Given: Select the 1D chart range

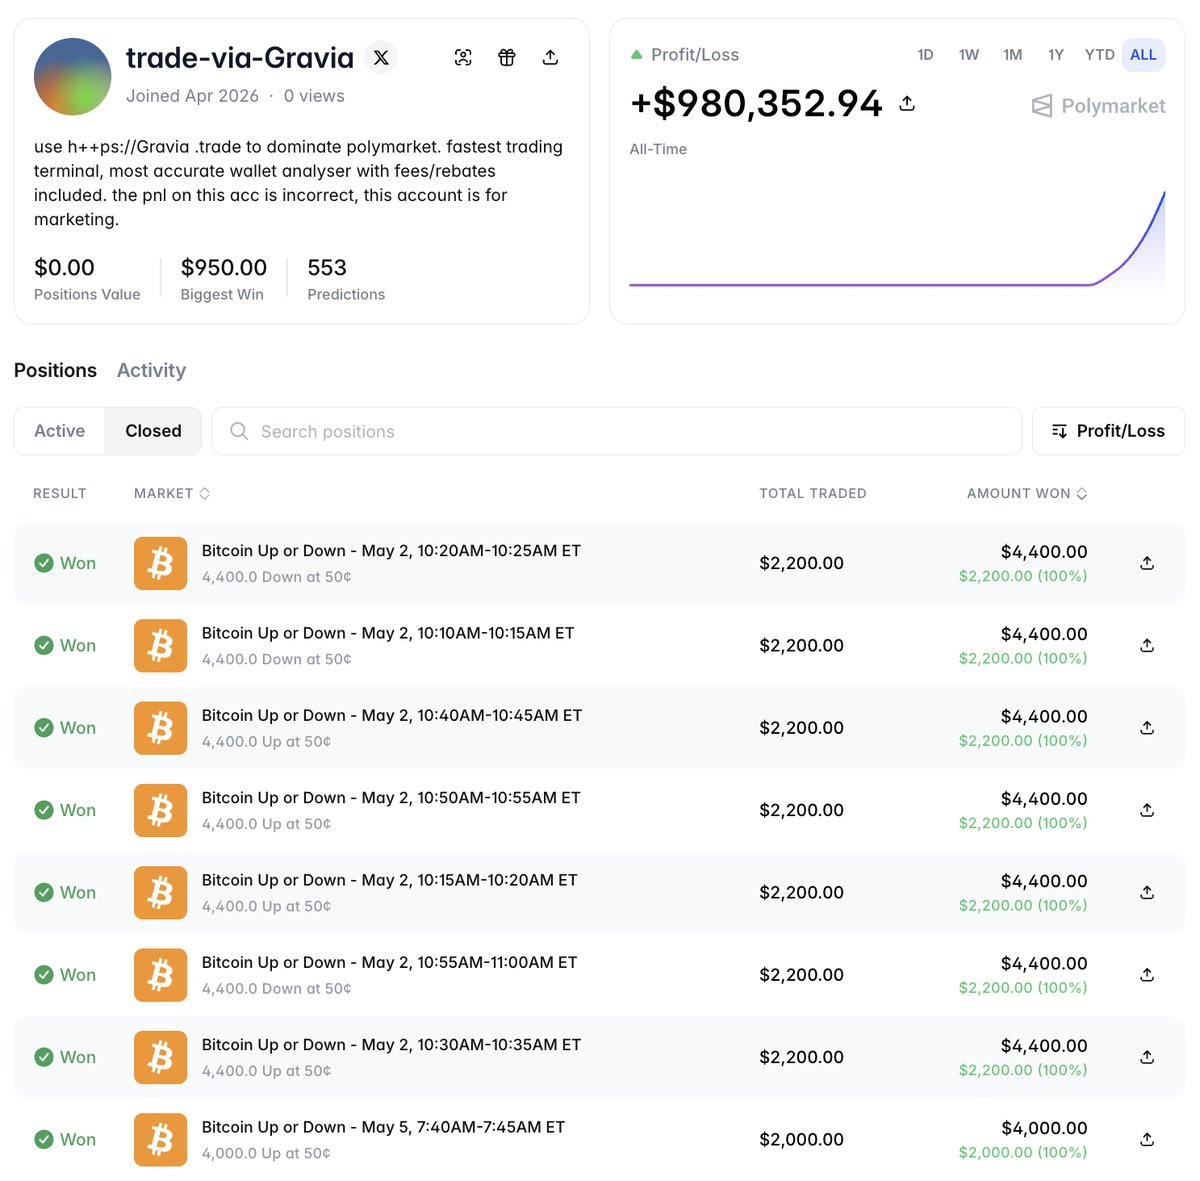Looking at the screenshot, I should click(925, 55).
